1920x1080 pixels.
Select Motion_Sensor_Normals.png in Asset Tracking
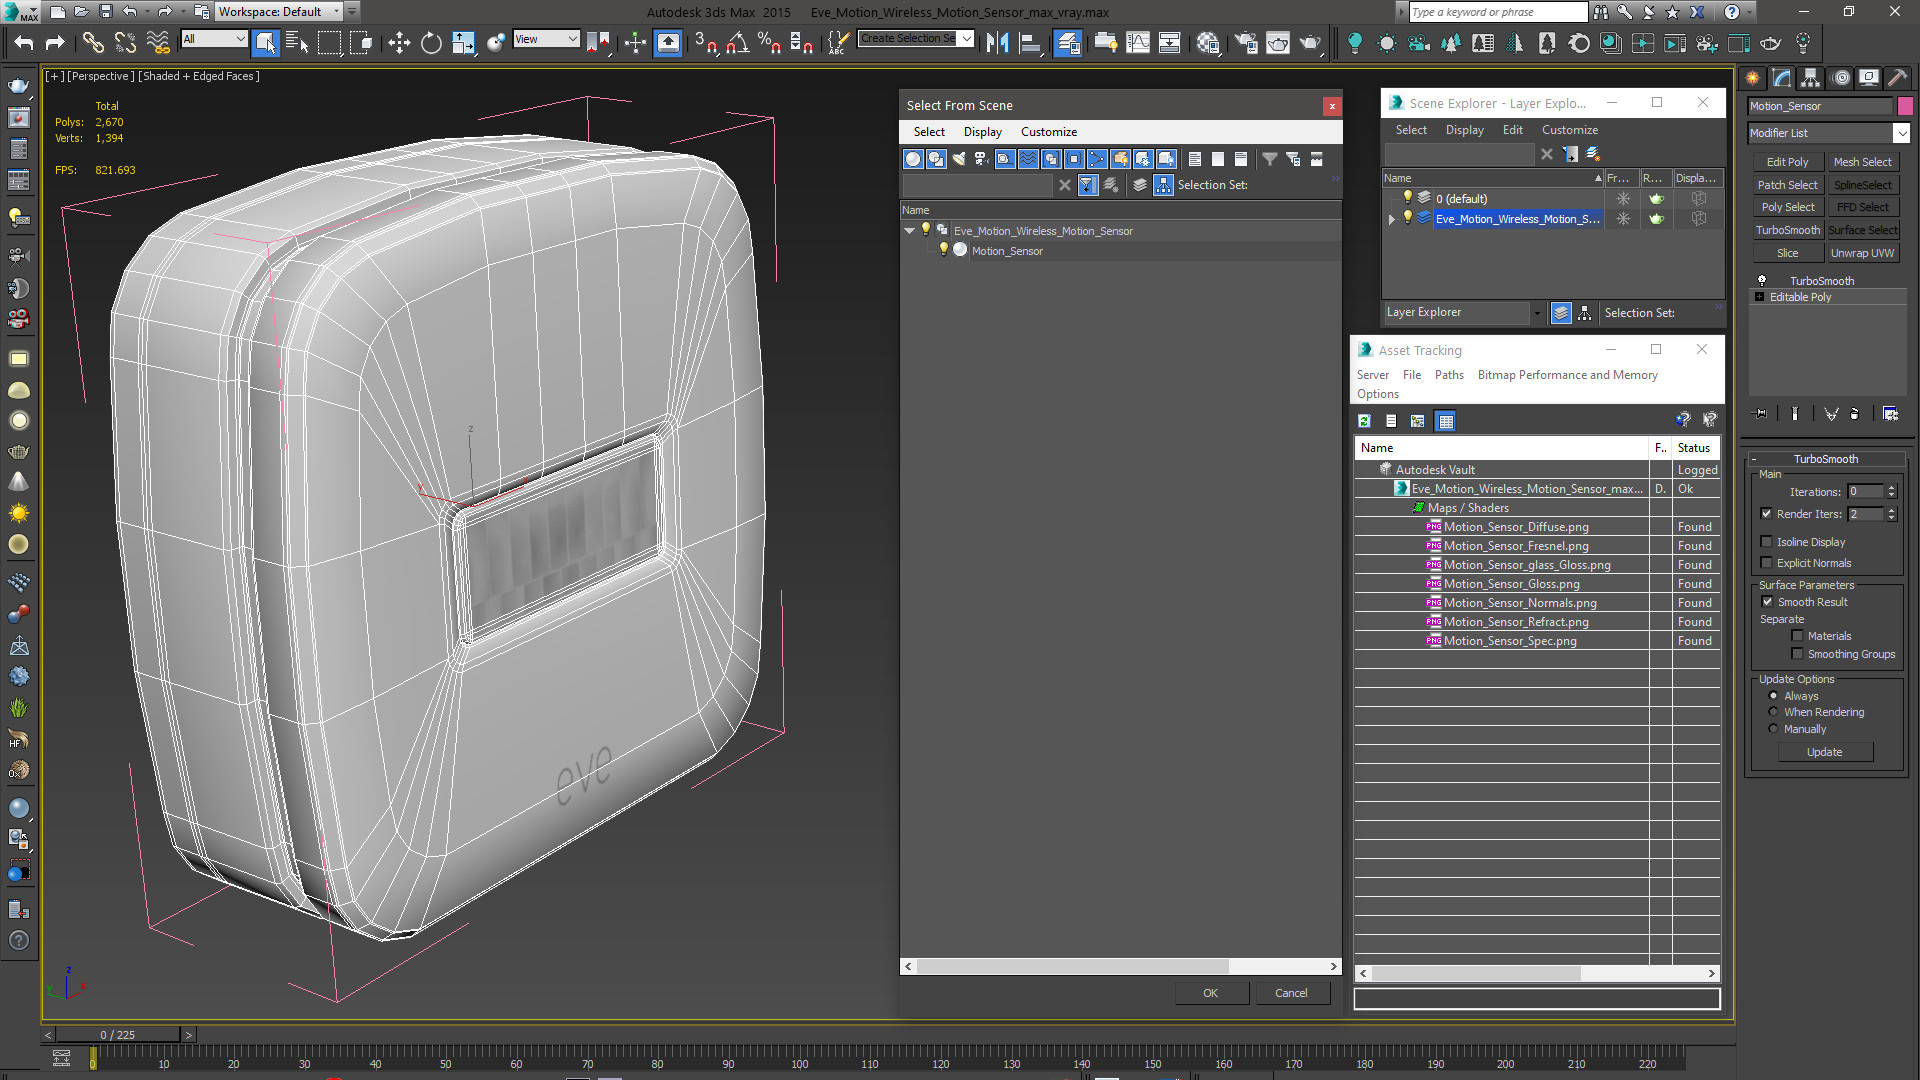1519,603
